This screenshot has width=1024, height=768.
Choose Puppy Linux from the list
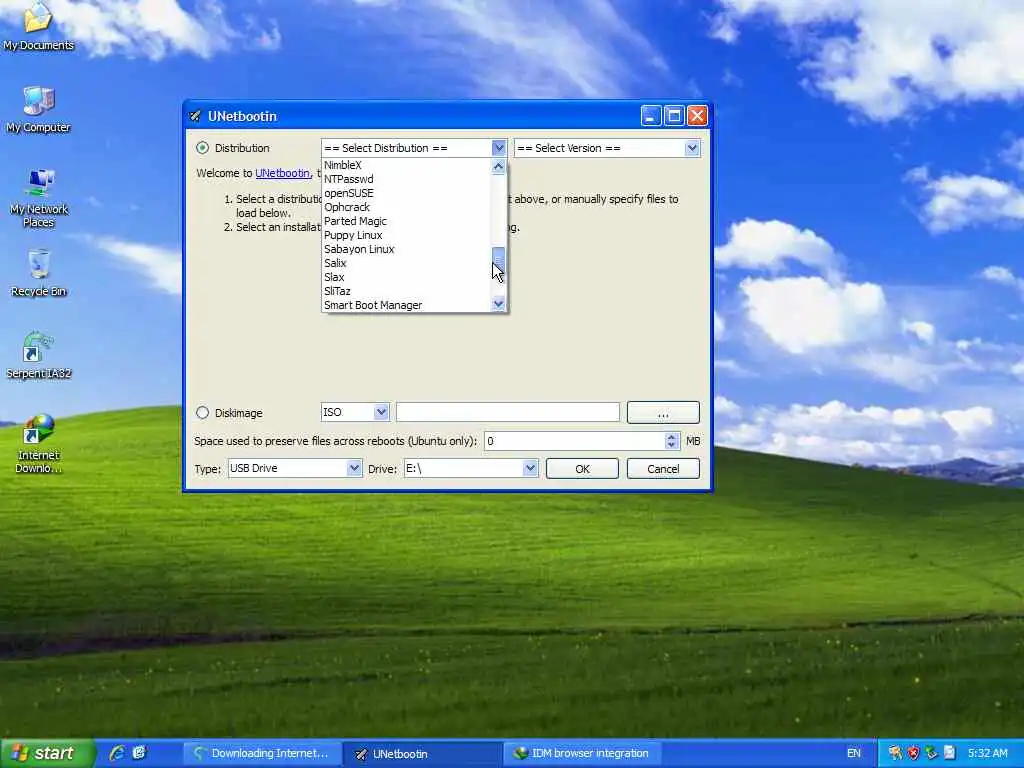click(x=407, y=235)
